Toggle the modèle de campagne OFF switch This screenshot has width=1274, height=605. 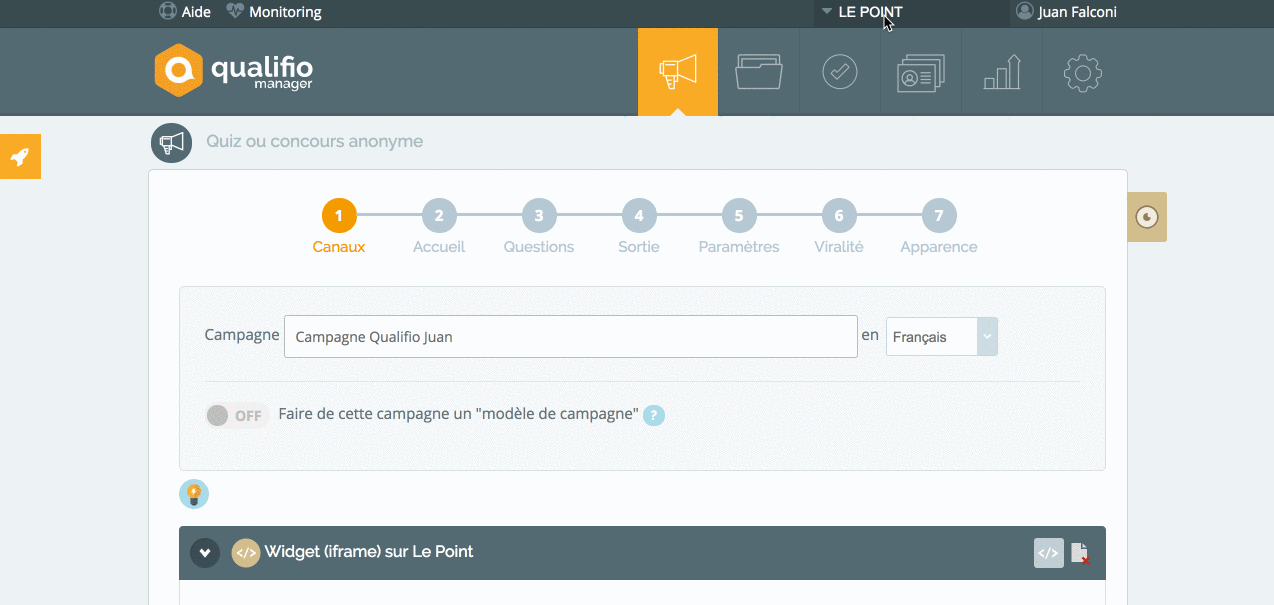click(237, 415)
